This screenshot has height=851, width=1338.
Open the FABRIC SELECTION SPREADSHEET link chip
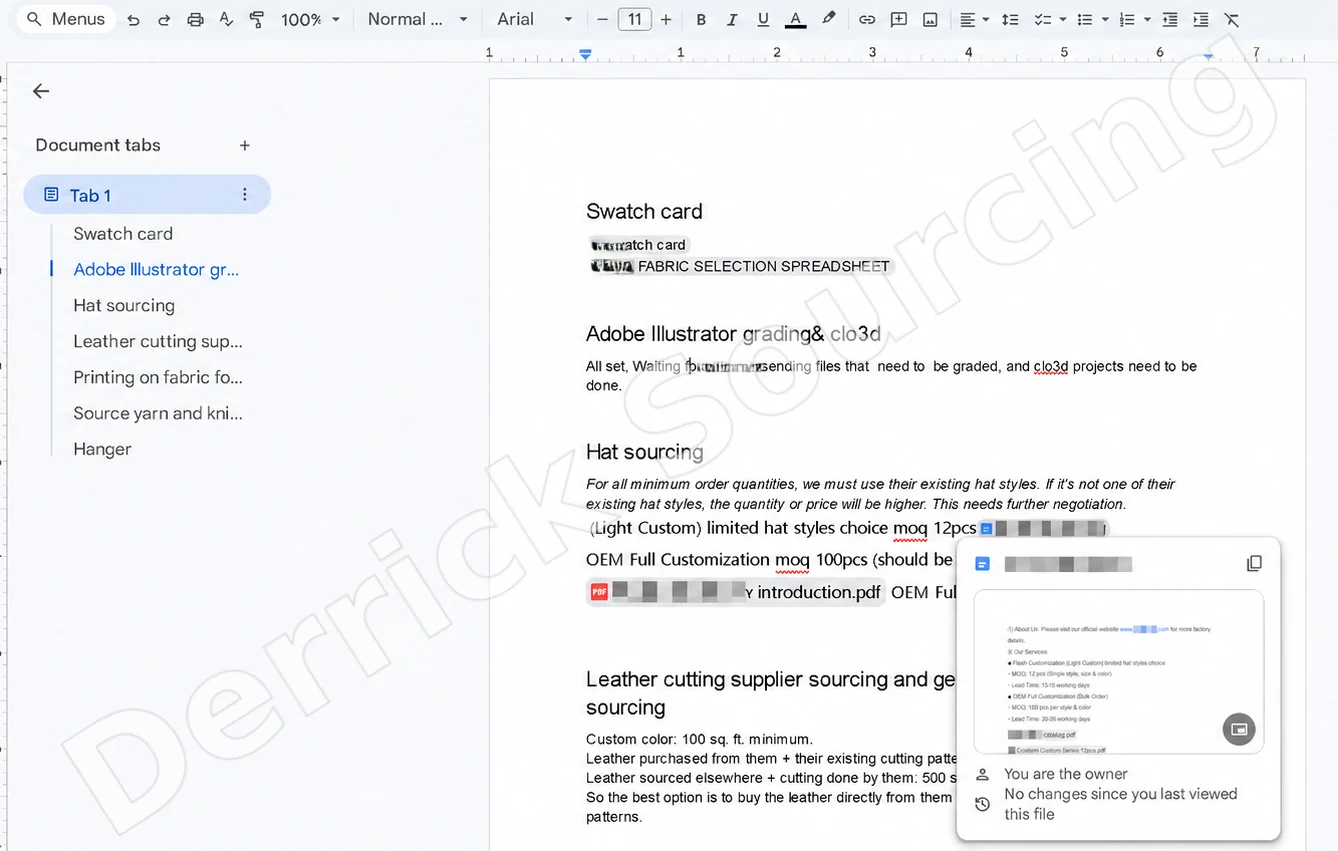(x=740, y=266)
